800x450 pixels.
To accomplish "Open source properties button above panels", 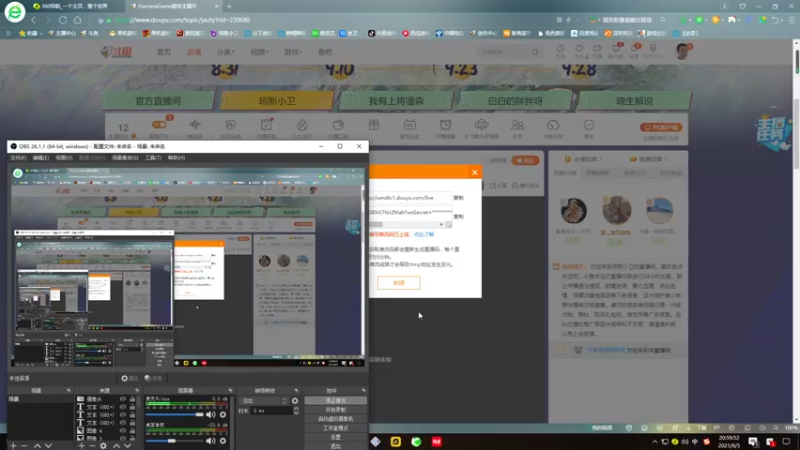I will [x=130, y=379].
